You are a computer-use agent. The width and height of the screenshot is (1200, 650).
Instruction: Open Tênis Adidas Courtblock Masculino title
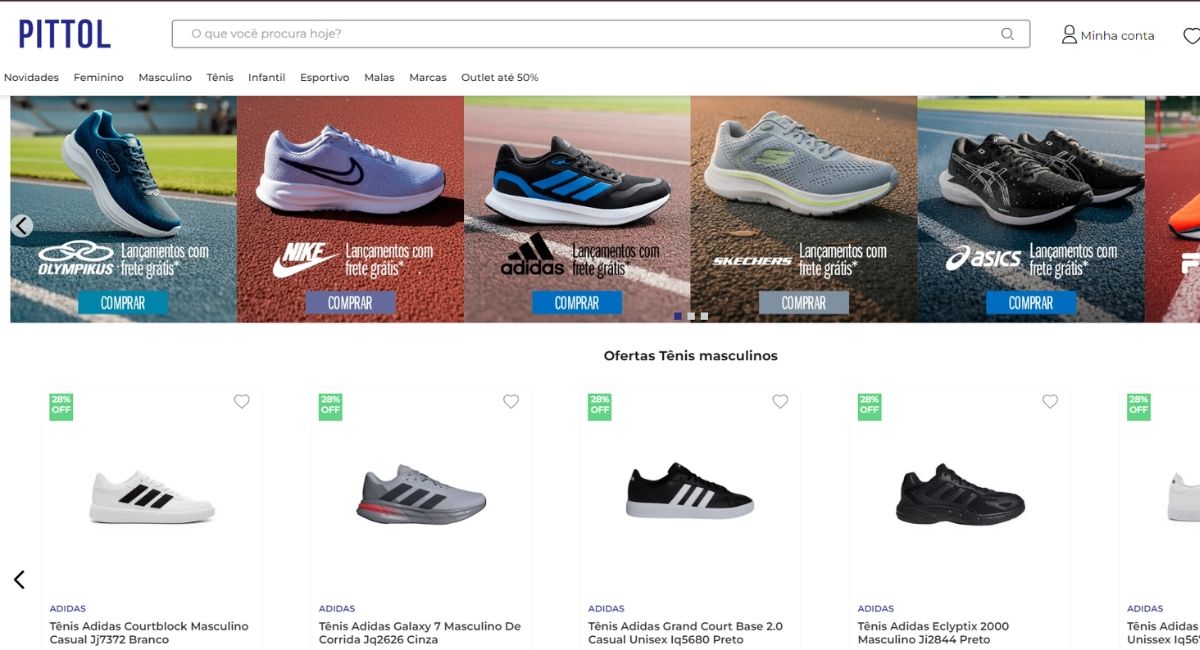(149, 633)
